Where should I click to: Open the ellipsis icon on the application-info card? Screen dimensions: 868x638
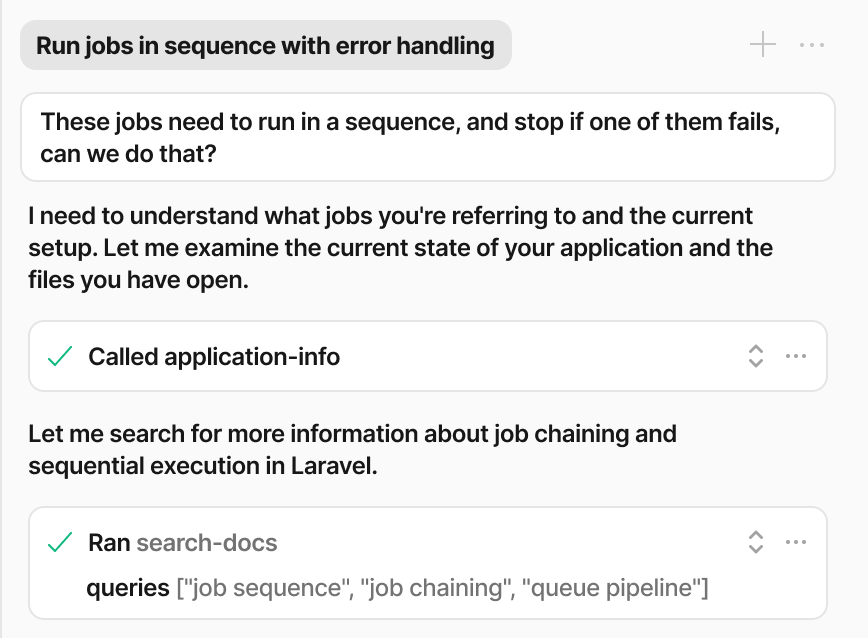click(797, 356)
